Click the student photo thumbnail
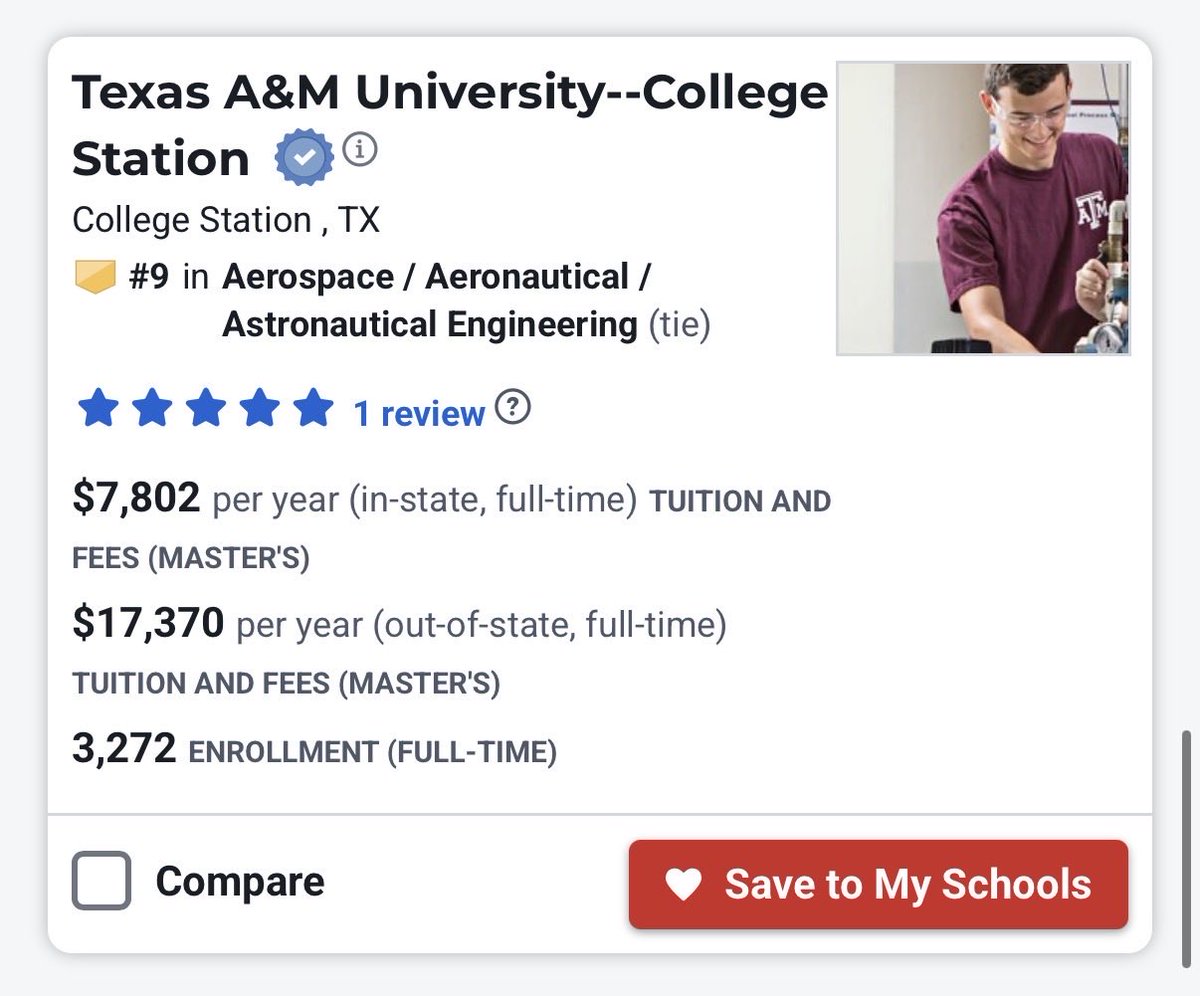 [983, 208]
